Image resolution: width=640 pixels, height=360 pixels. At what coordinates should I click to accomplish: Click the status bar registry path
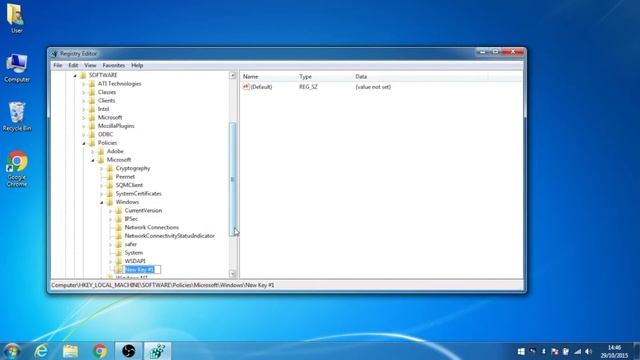tap(162, 285)
